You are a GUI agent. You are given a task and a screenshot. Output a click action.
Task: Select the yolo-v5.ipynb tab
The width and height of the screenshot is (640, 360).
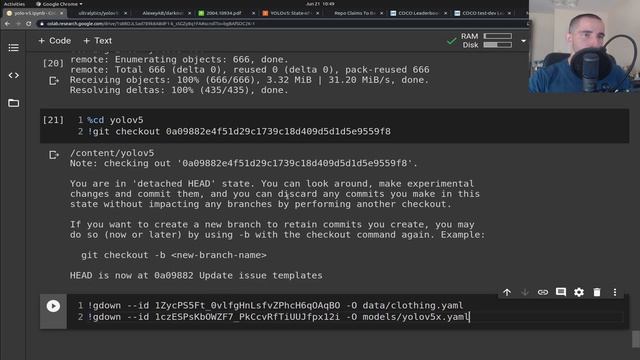tap(35, 13)
